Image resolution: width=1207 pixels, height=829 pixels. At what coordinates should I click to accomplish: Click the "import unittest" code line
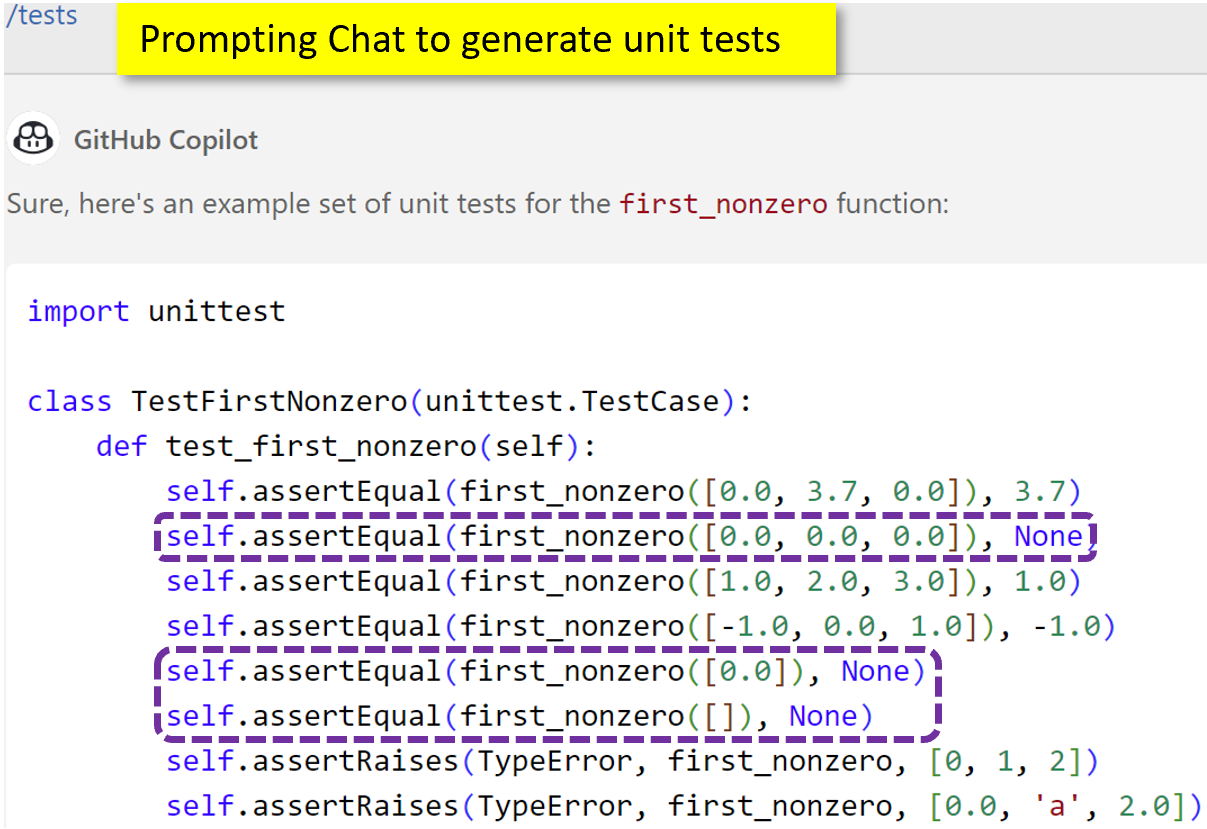[x=156, y=311]
